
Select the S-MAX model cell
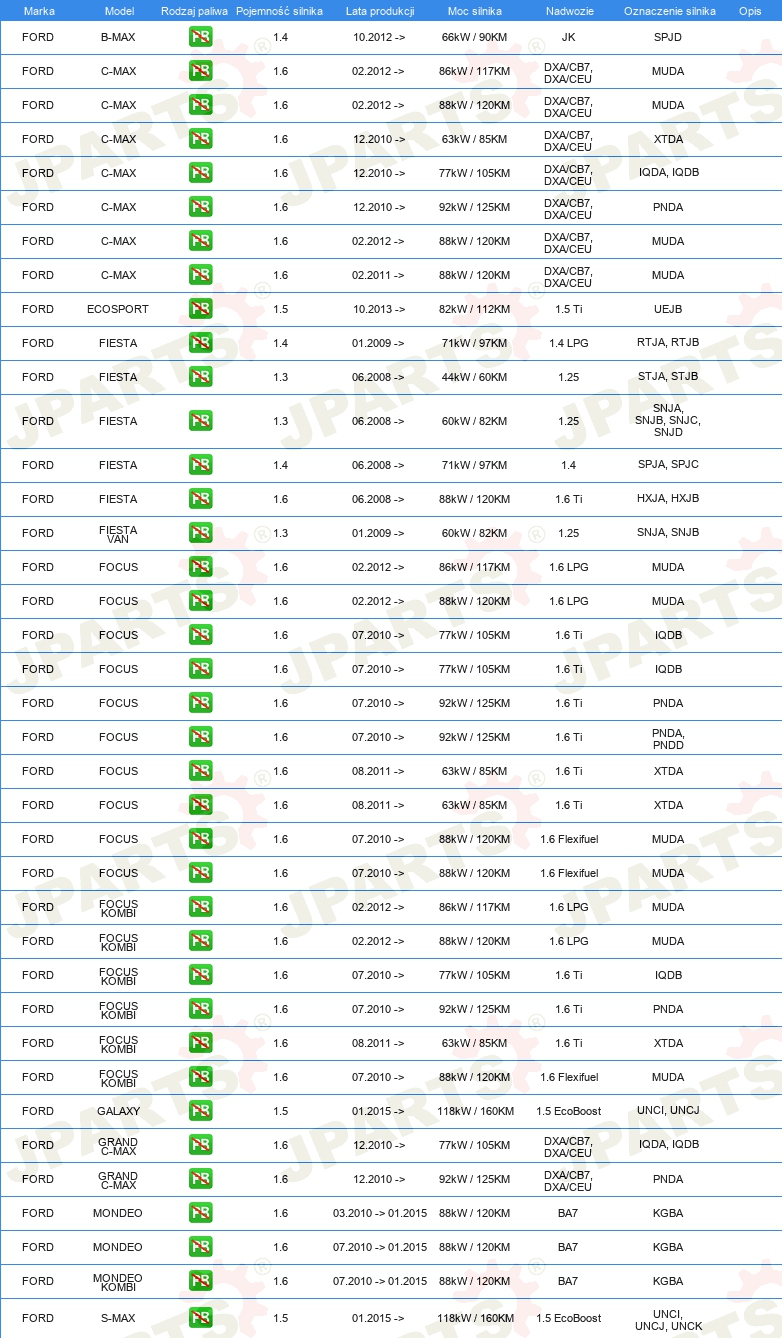coord(118,1318)
